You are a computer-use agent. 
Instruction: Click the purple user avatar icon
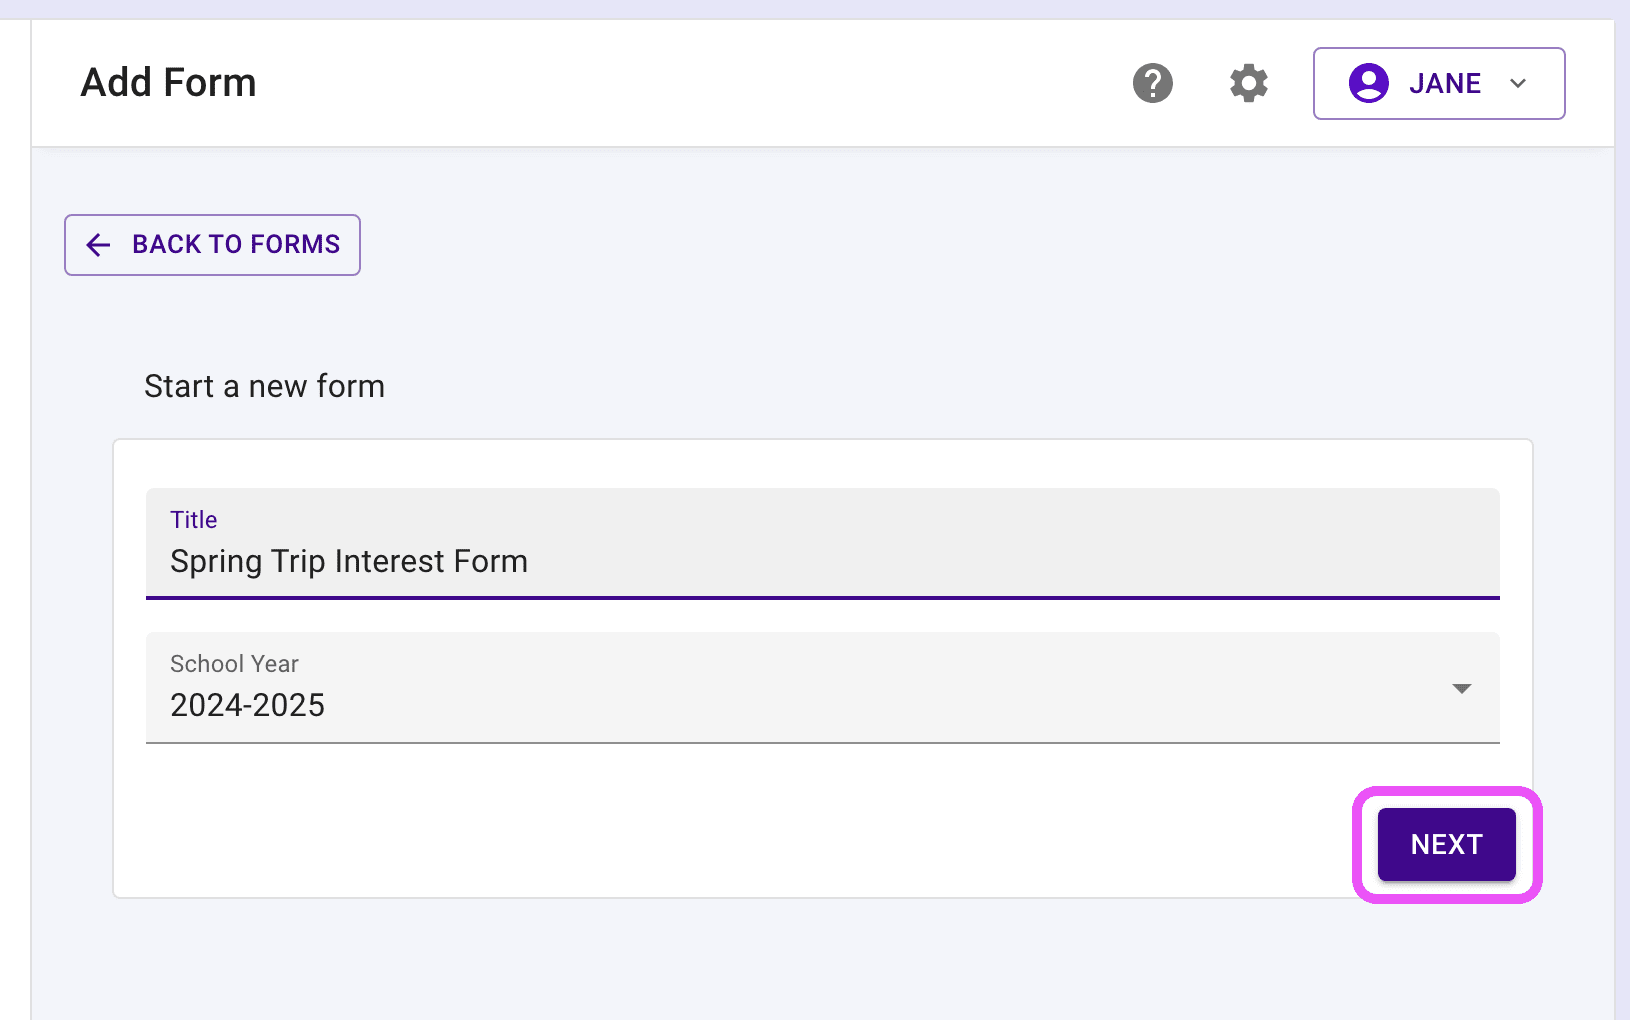pos(1368,83)
